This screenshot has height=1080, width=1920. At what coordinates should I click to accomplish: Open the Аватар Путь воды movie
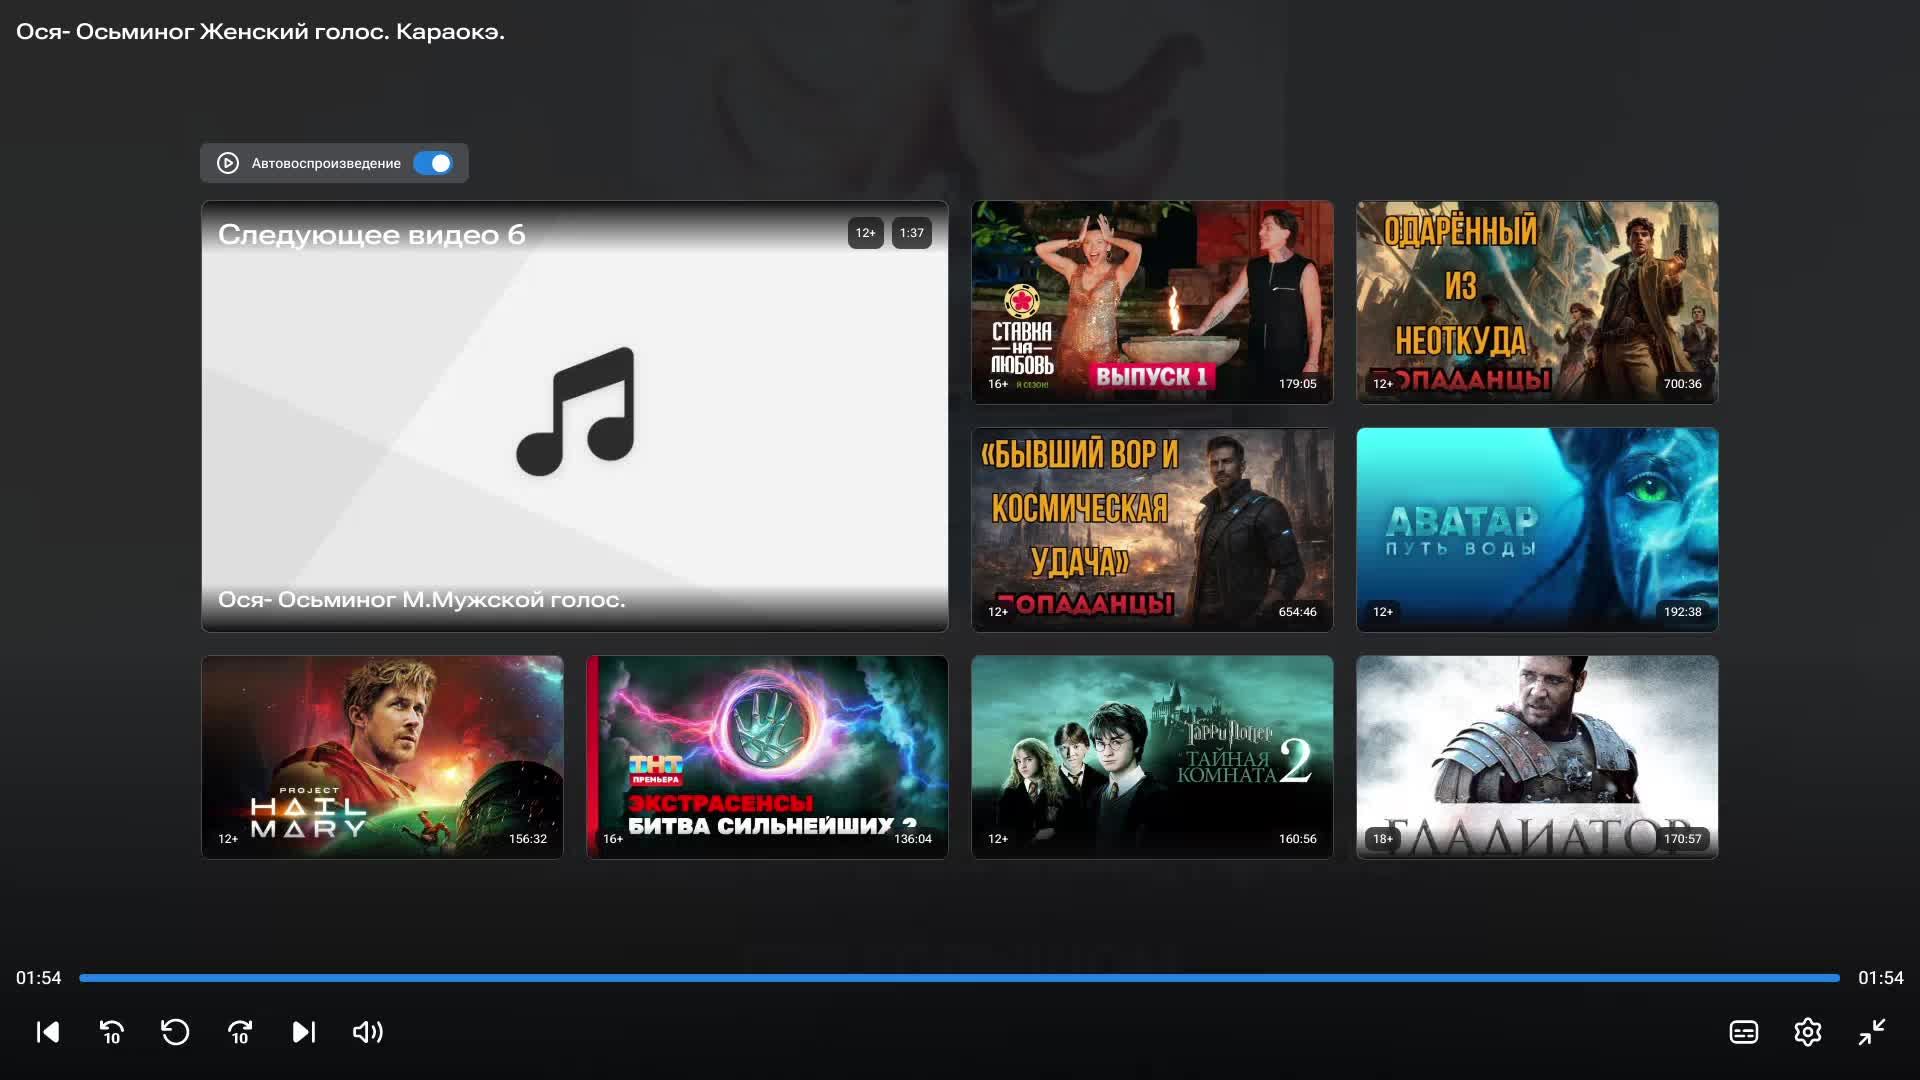click(1537, 530)
